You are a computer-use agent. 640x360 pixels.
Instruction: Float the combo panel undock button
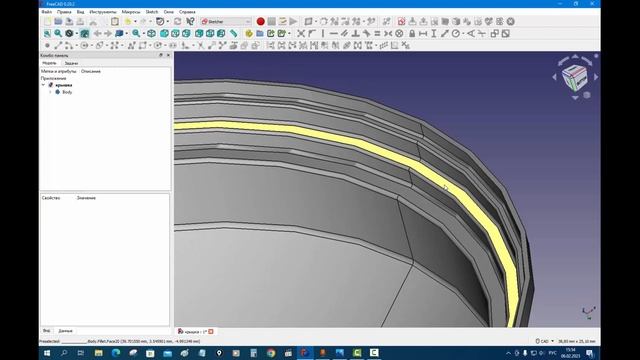[x=161, y=55]
